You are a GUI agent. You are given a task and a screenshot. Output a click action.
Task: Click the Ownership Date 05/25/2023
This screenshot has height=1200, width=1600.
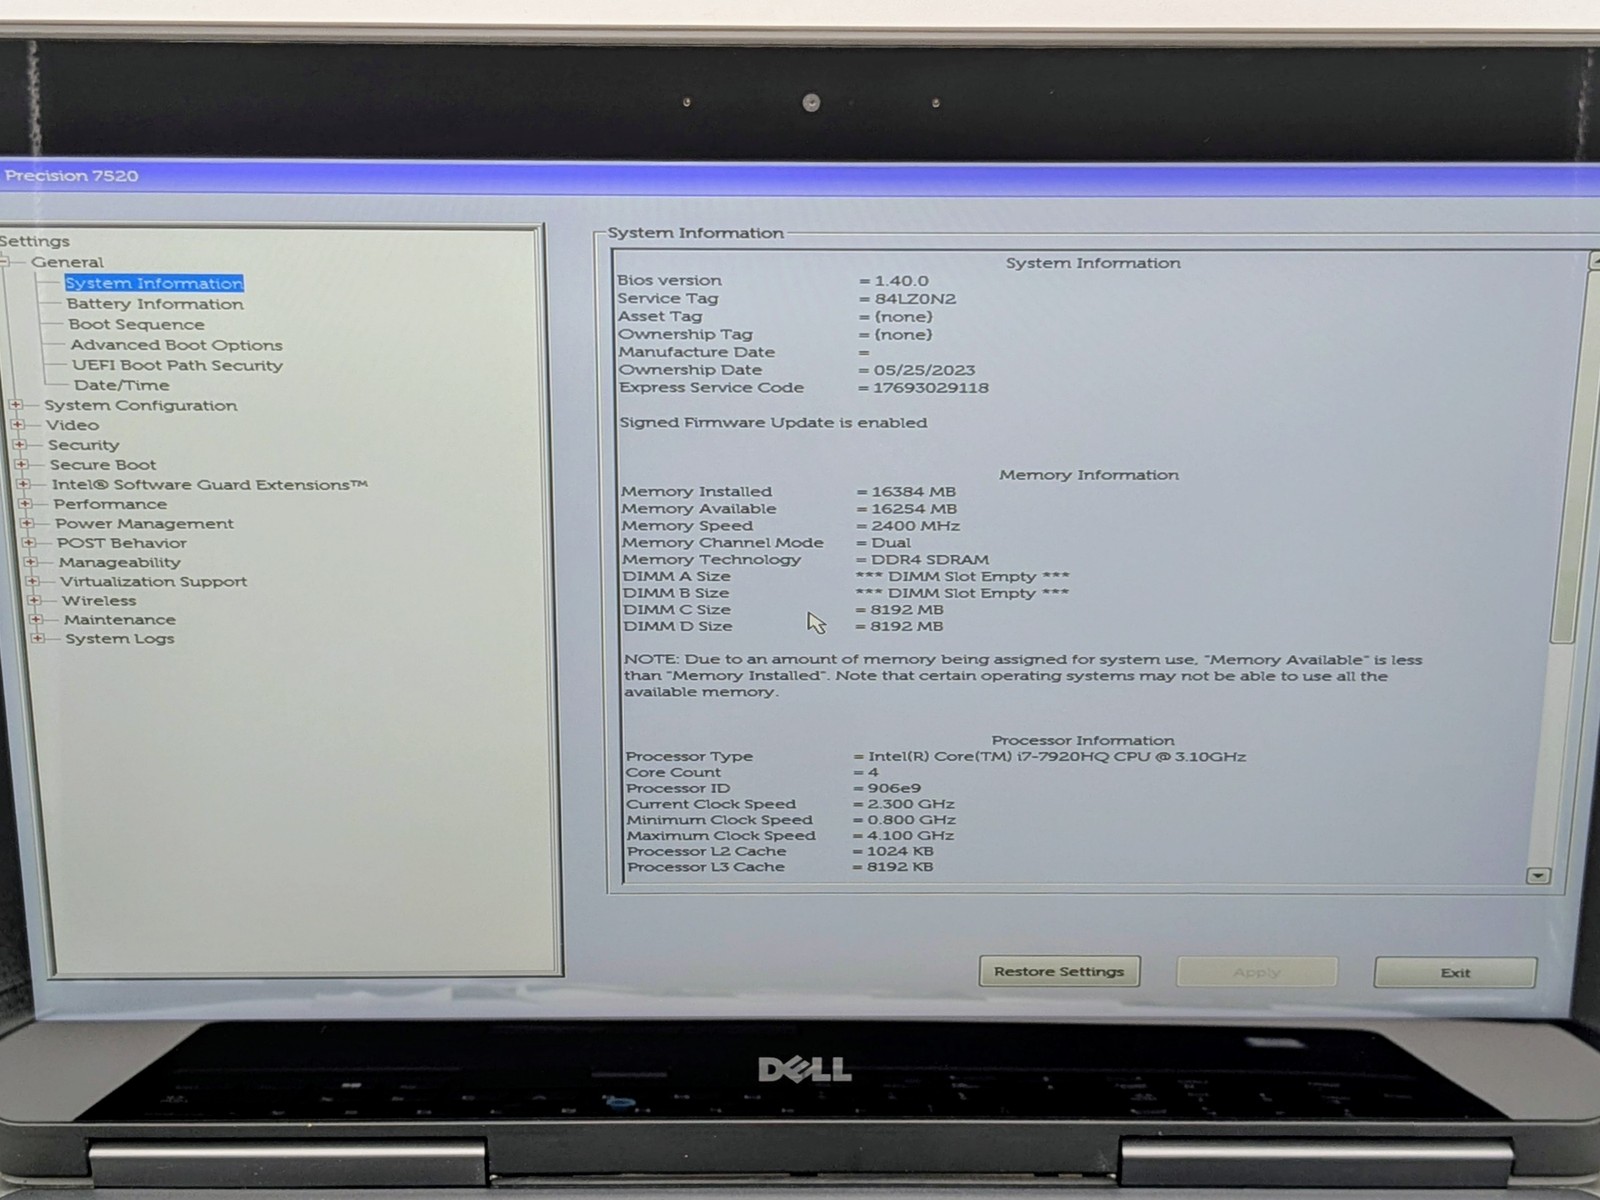pyautogui.click(x=924, y=370)
